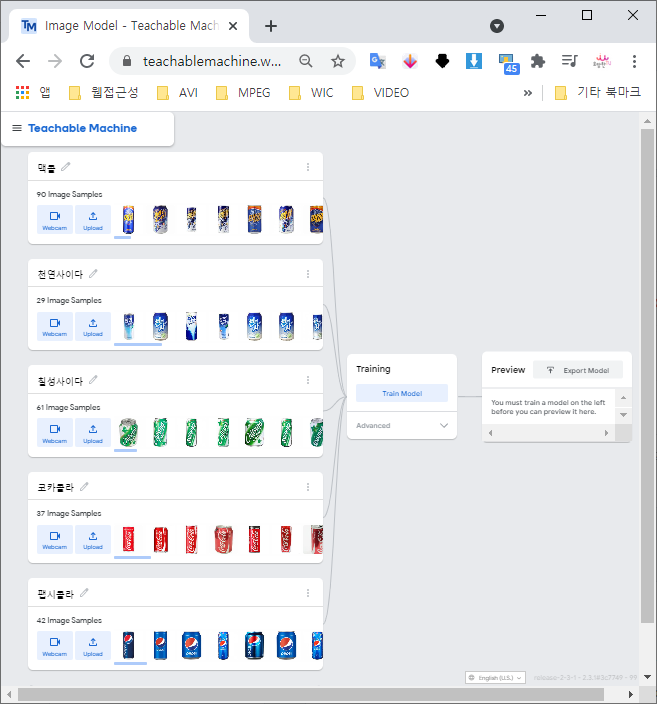657x704 pixels.
Task: Reload the Teachable Machine page
Action: (87, 61)
